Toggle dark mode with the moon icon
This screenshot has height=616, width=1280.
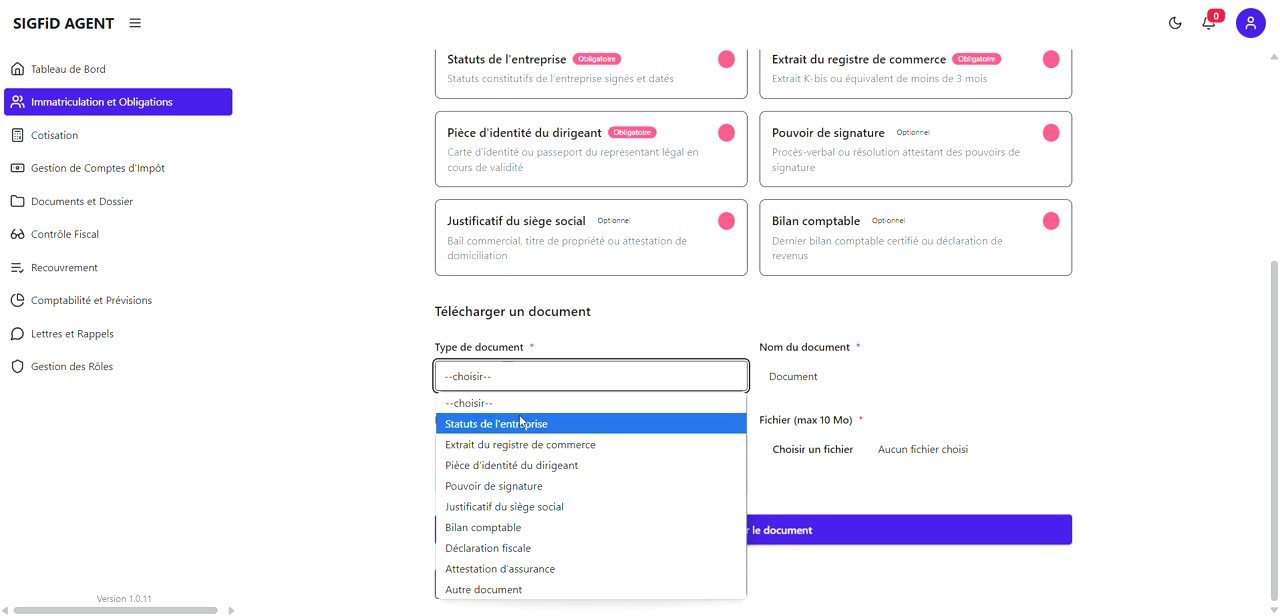(x=1175, y=22)
